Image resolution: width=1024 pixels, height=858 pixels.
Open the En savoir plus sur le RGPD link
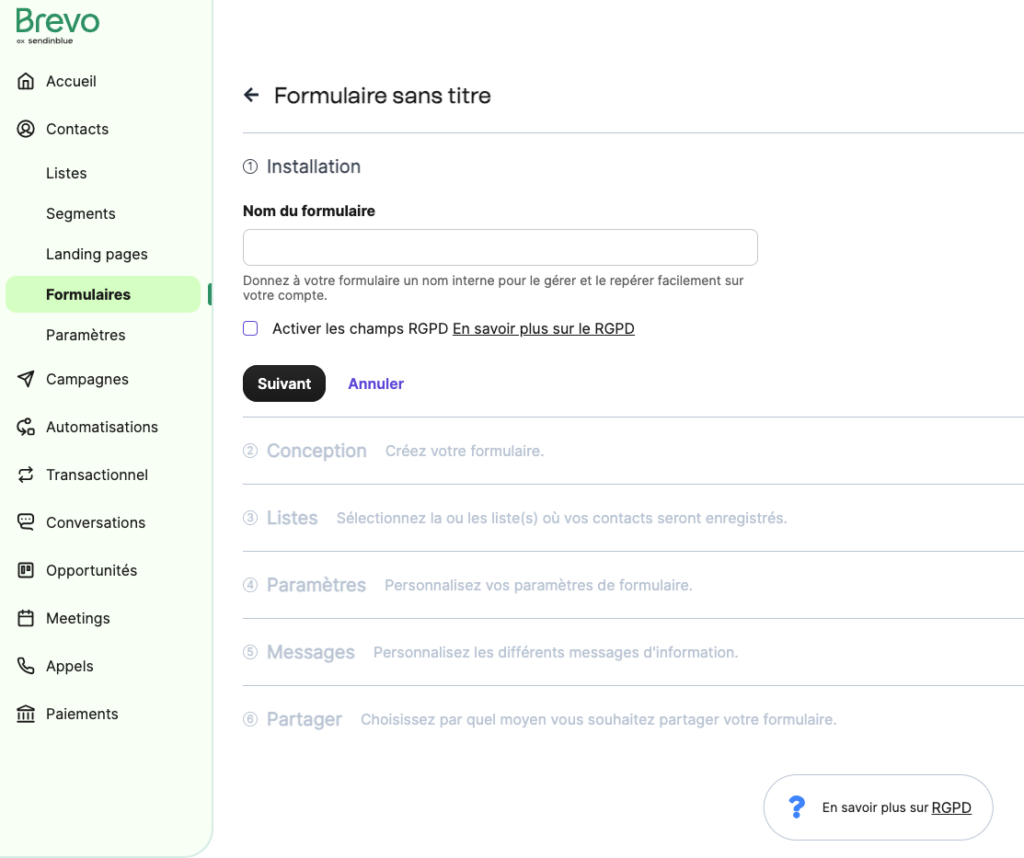543,328
